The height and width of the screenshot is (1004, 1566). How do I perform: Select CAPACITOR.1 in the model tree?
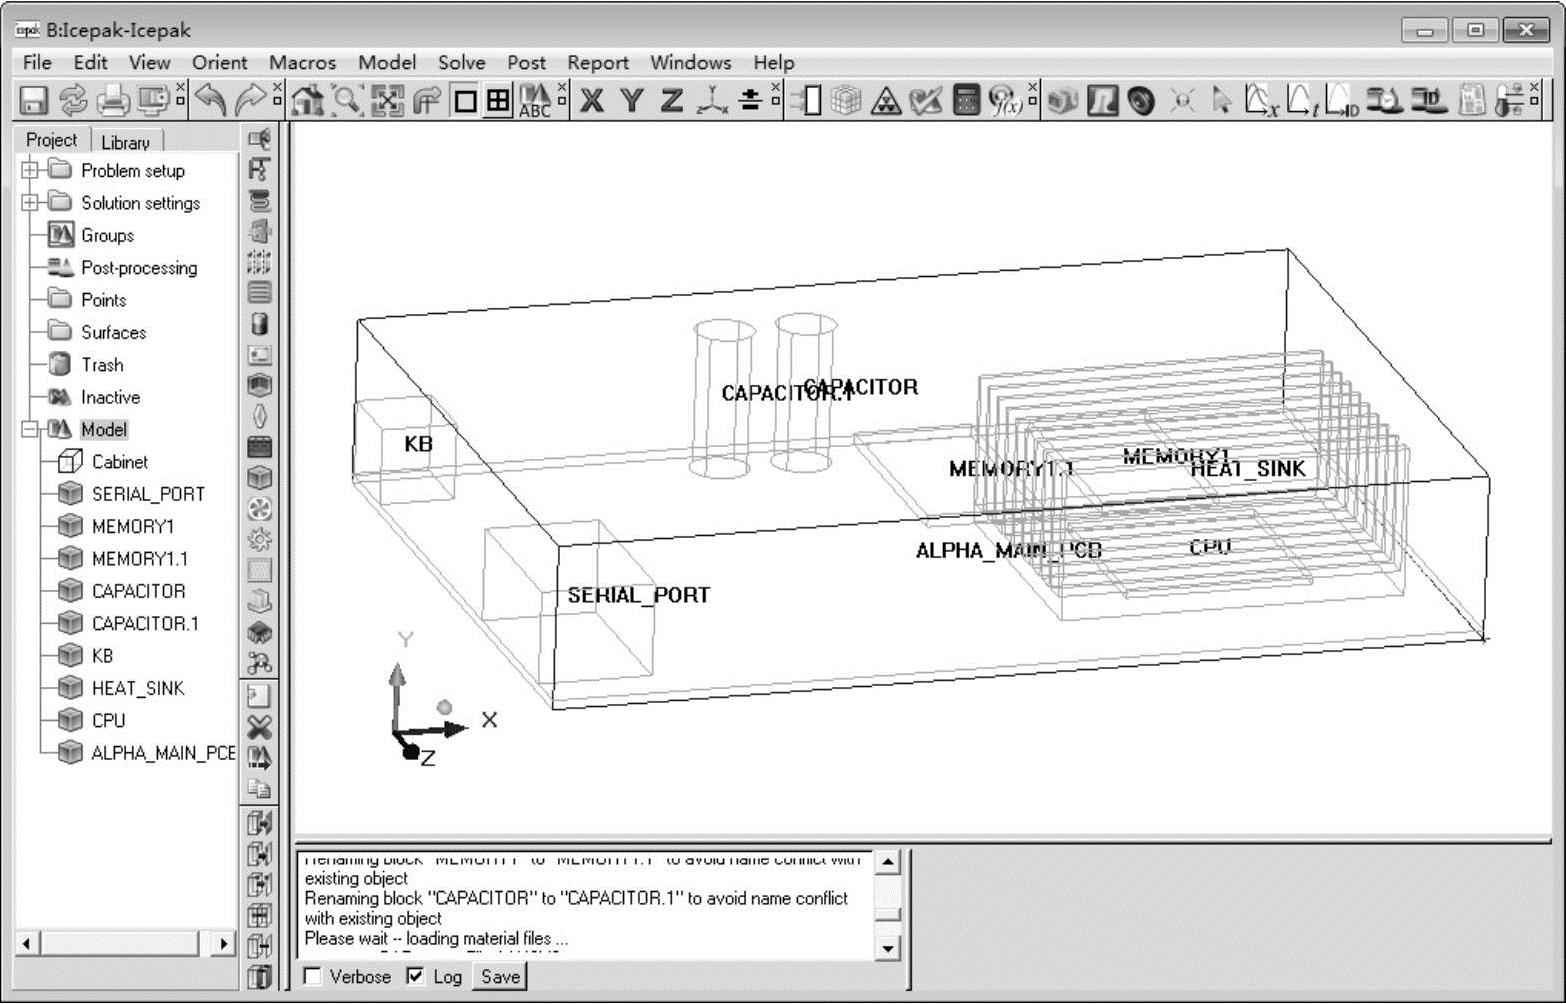click(145, 624)
